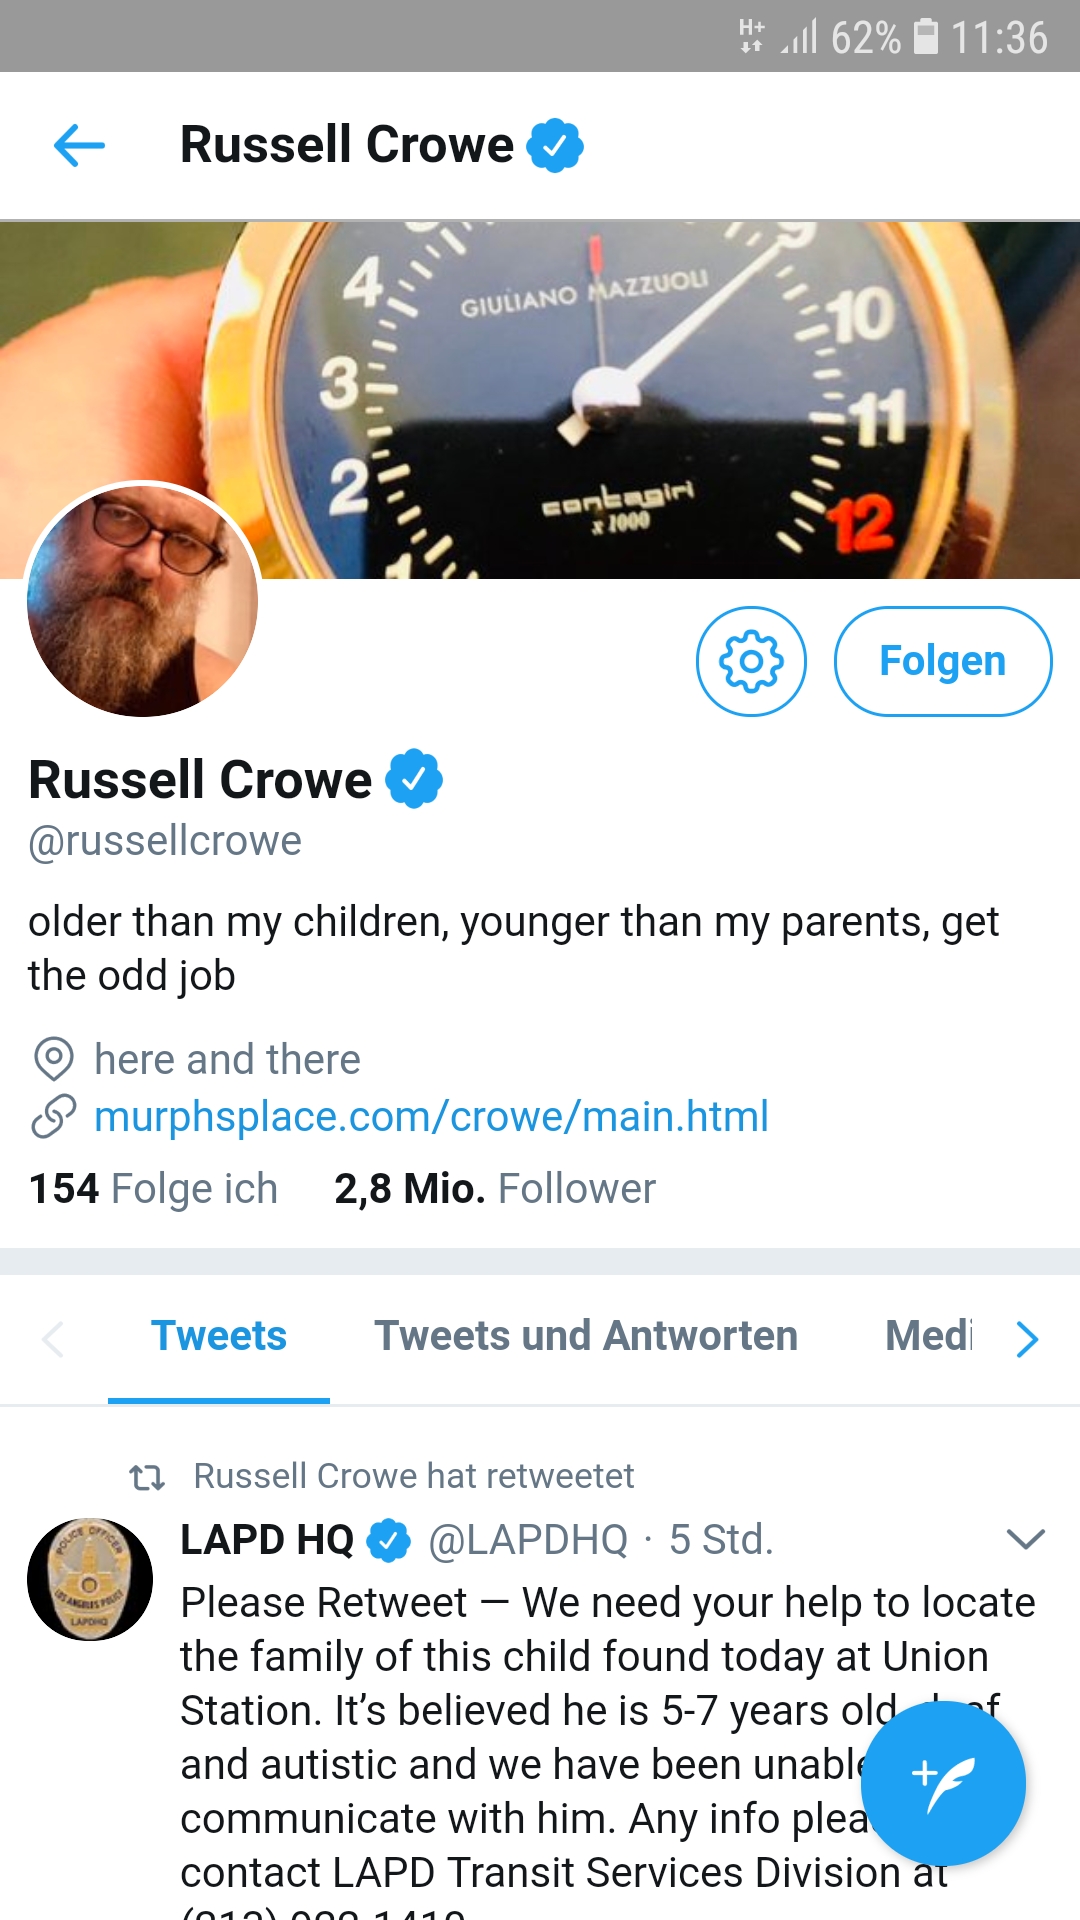Image resolution: width=1080 pixels, height=1920 pixels.
Task: Click the verified badge next to header name
Action: coord(555,145)
